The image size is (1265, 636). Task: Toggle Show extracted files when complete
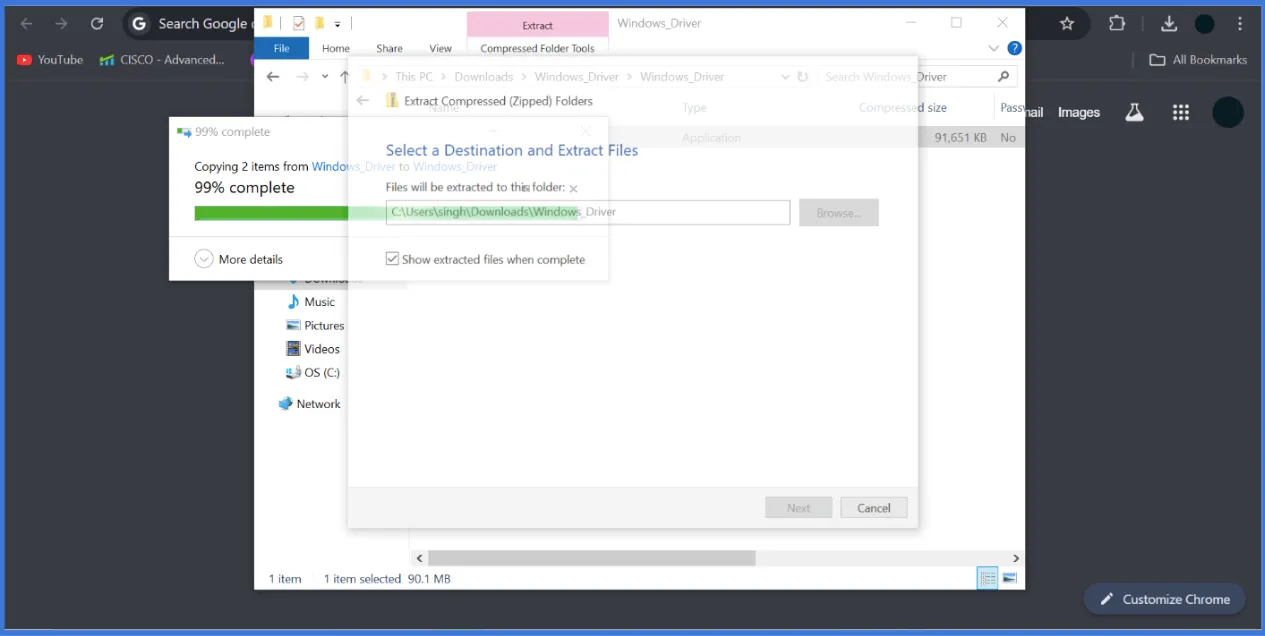pyautogui.click(x=485, y=259)
